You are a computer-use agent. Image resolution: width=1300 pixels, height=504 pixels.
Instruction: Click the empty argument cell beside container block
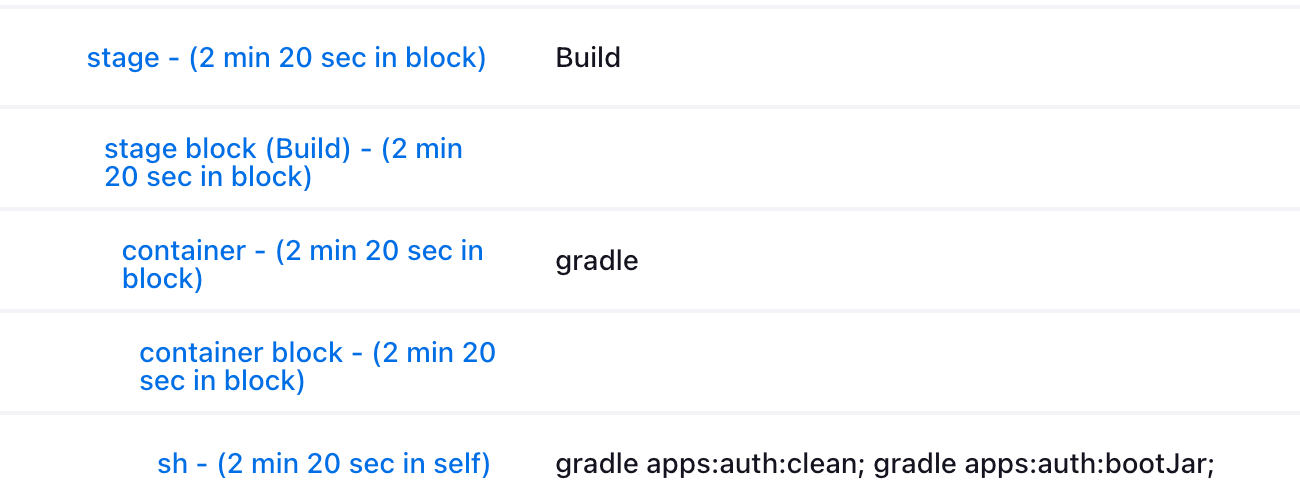[900, 363]
